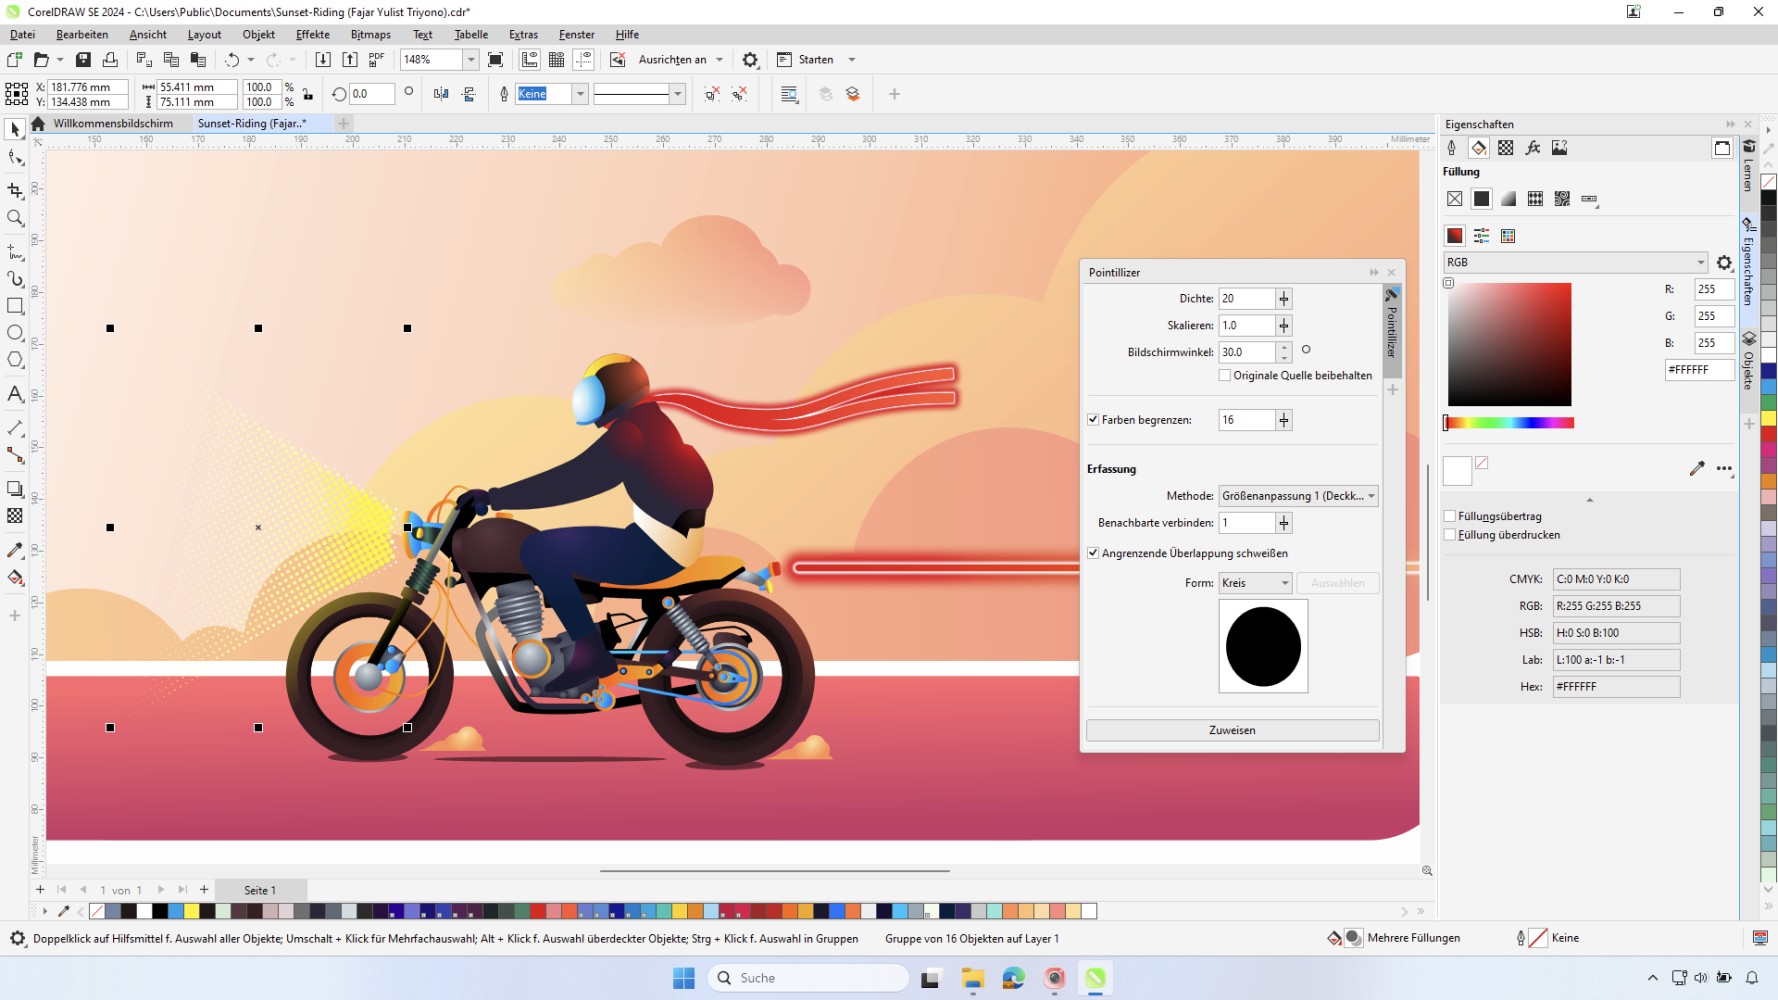1778x1000 pixels.
Task: Select the Zoom tool in the toolbox
Action: click(15, 219)
